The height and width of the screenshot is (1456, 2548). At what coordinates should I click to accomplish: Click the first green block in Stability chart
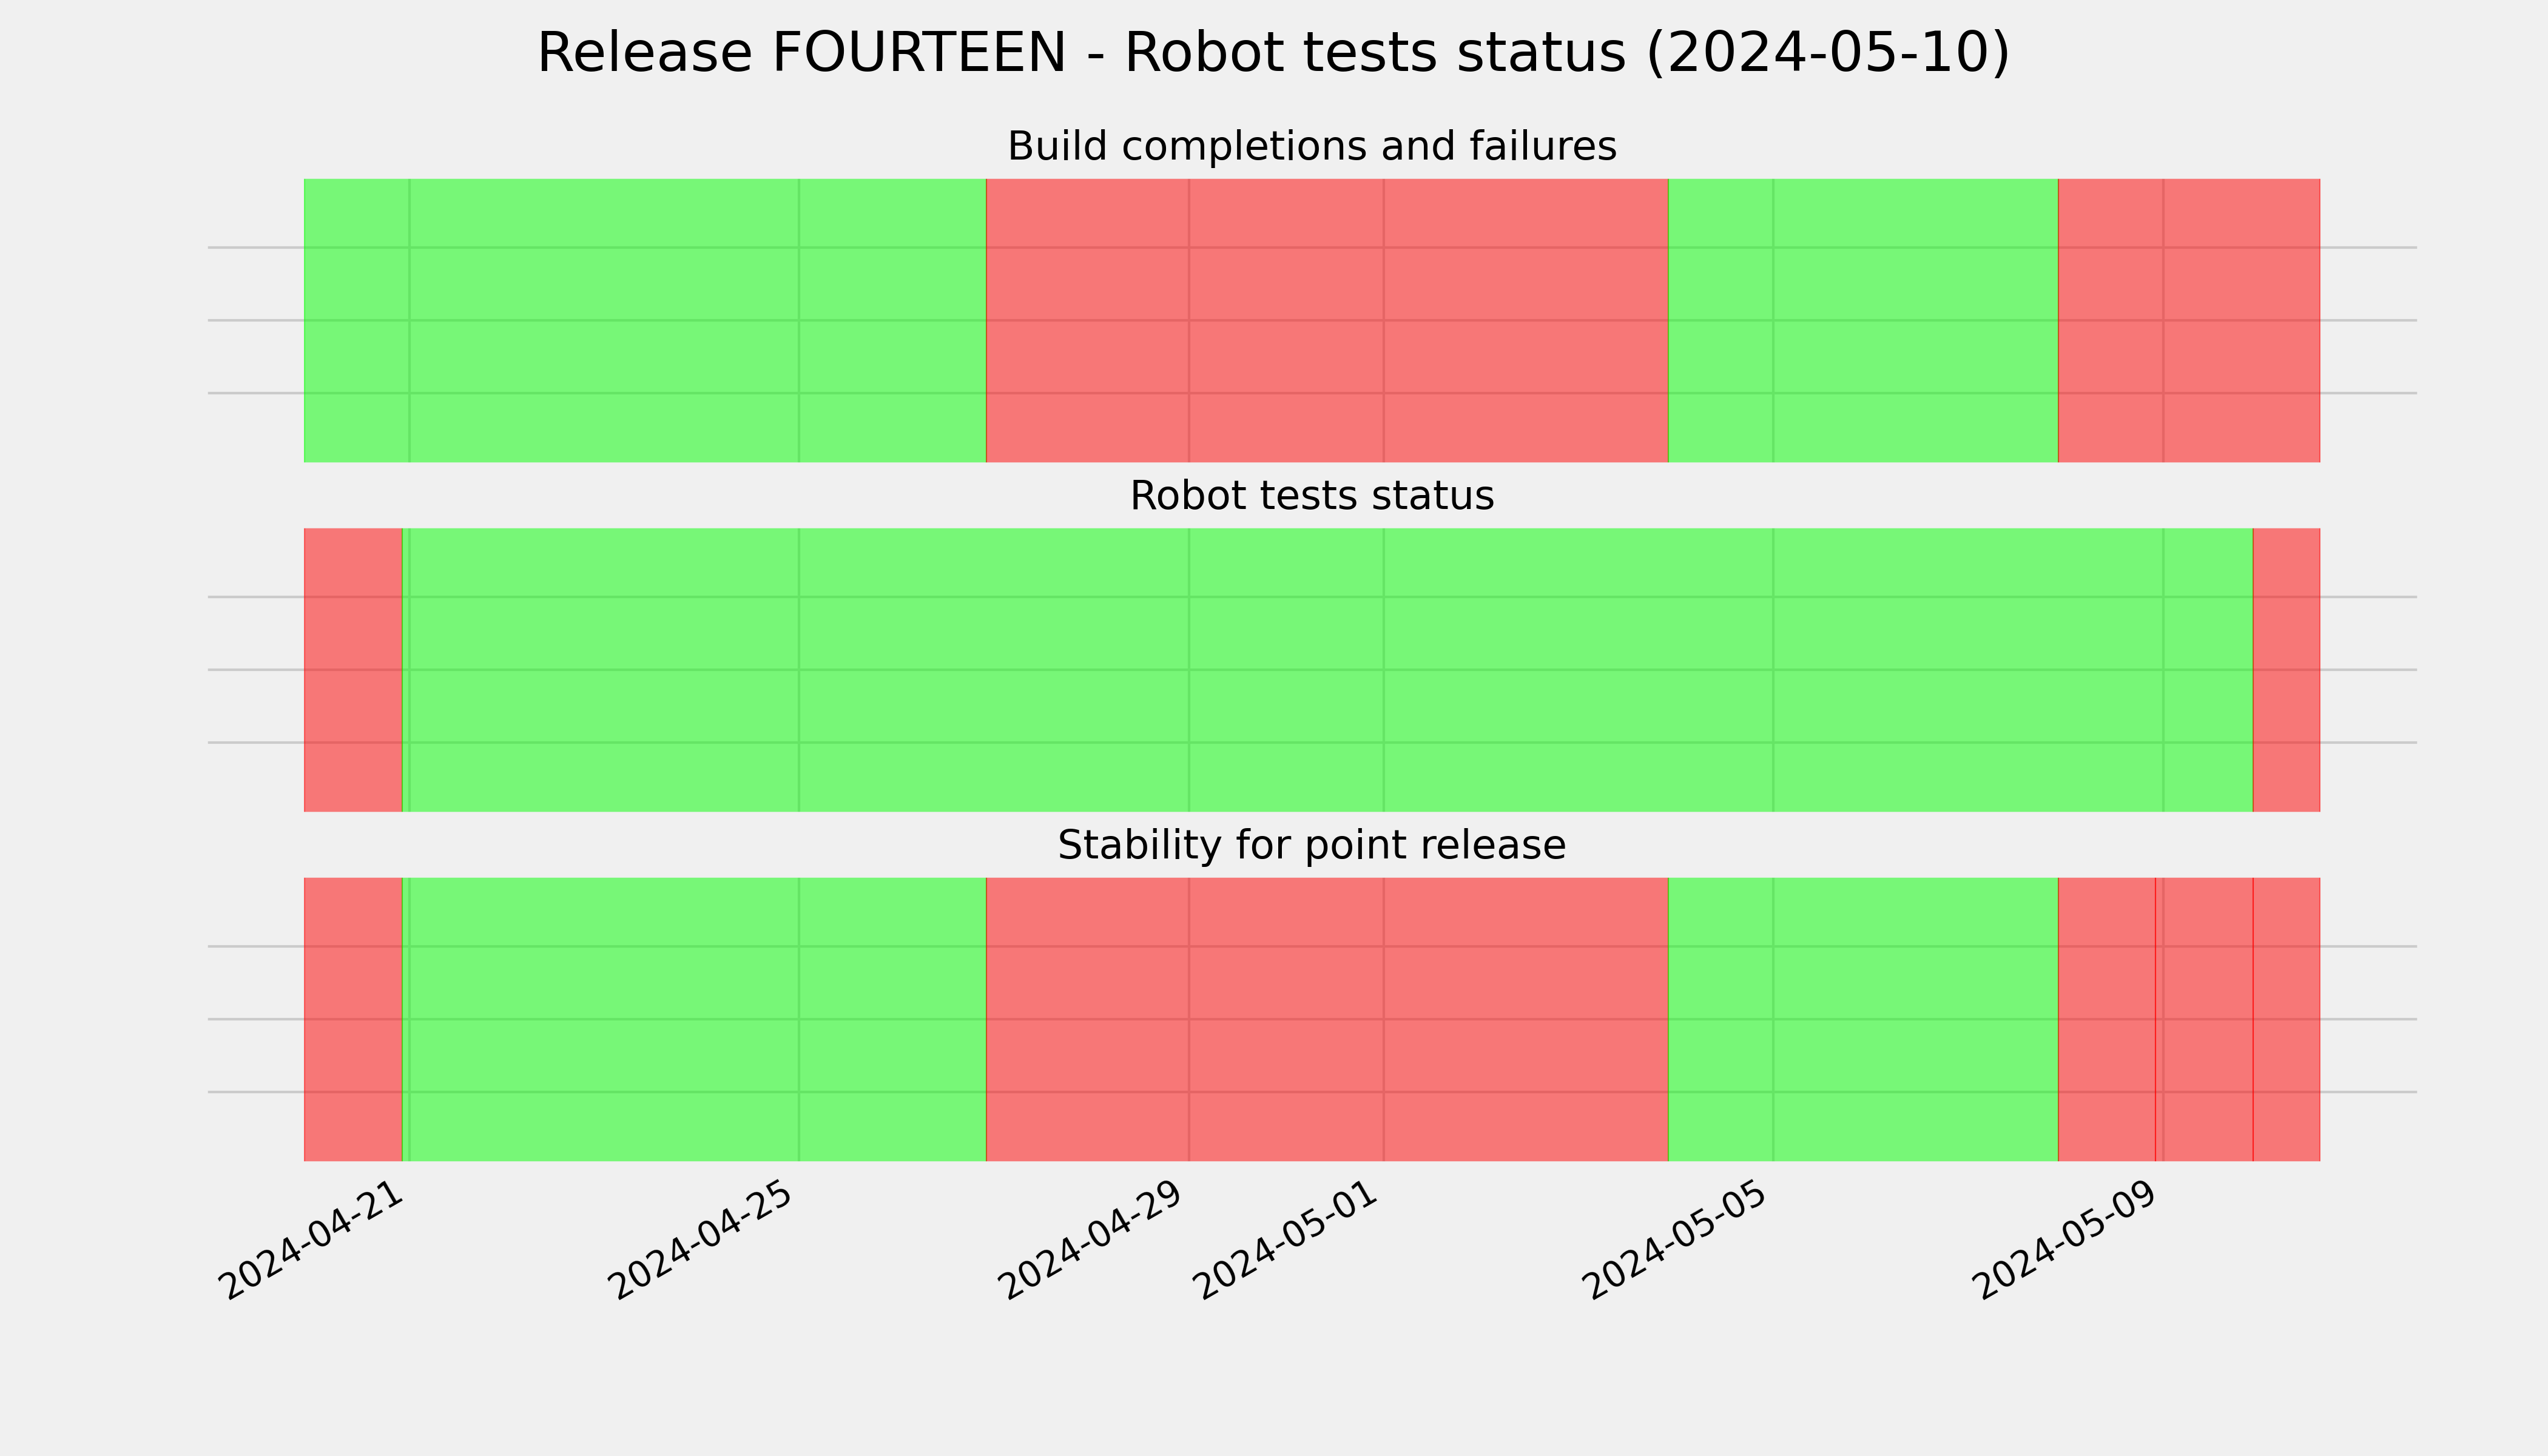click(x=694, y=1020)
